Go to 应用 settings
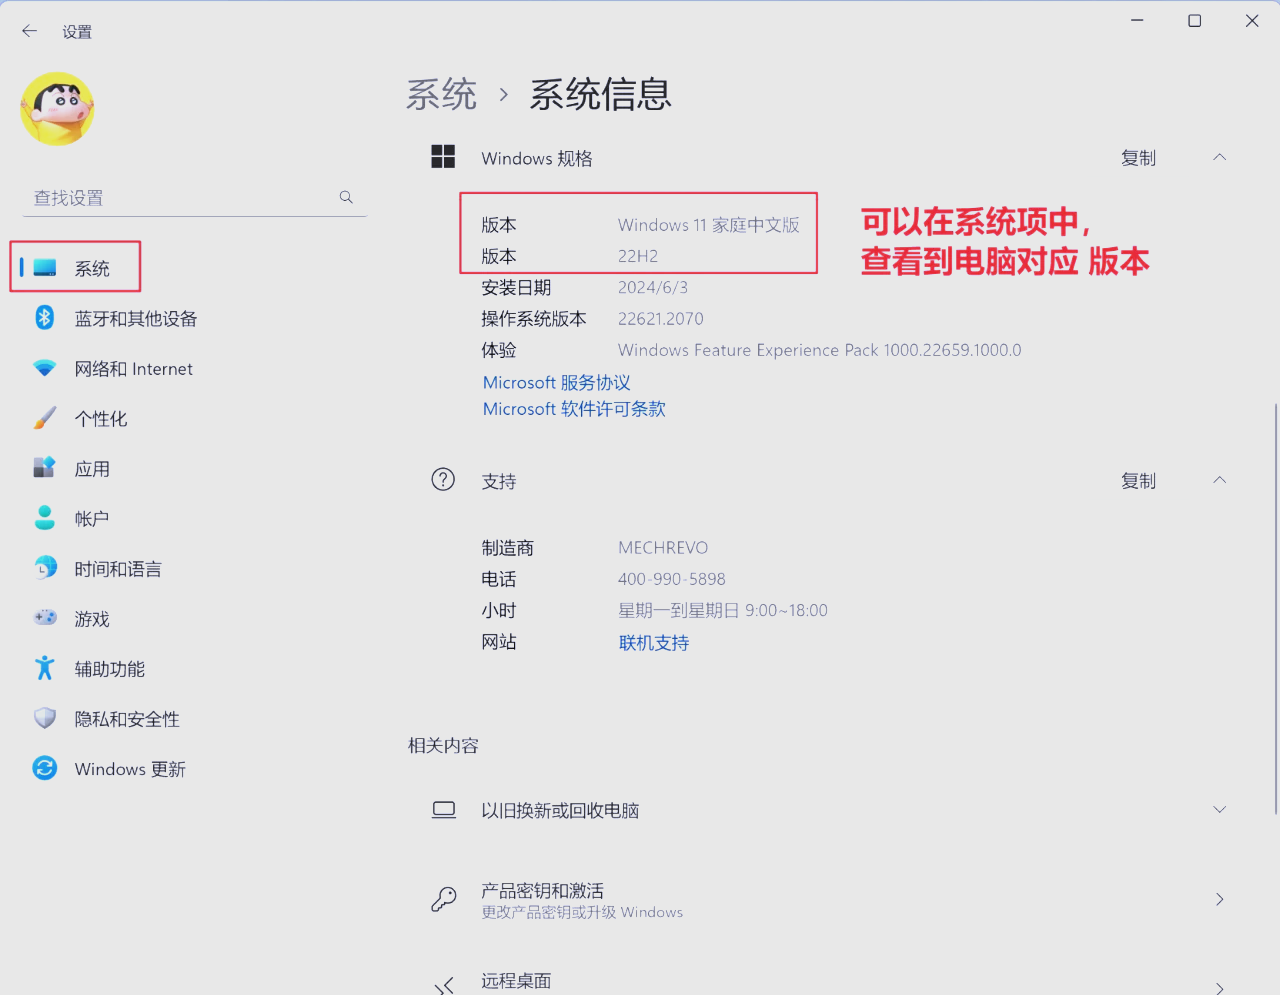Image resolution: width=1280 pixels, height=995 pixels. pos(92,469)
